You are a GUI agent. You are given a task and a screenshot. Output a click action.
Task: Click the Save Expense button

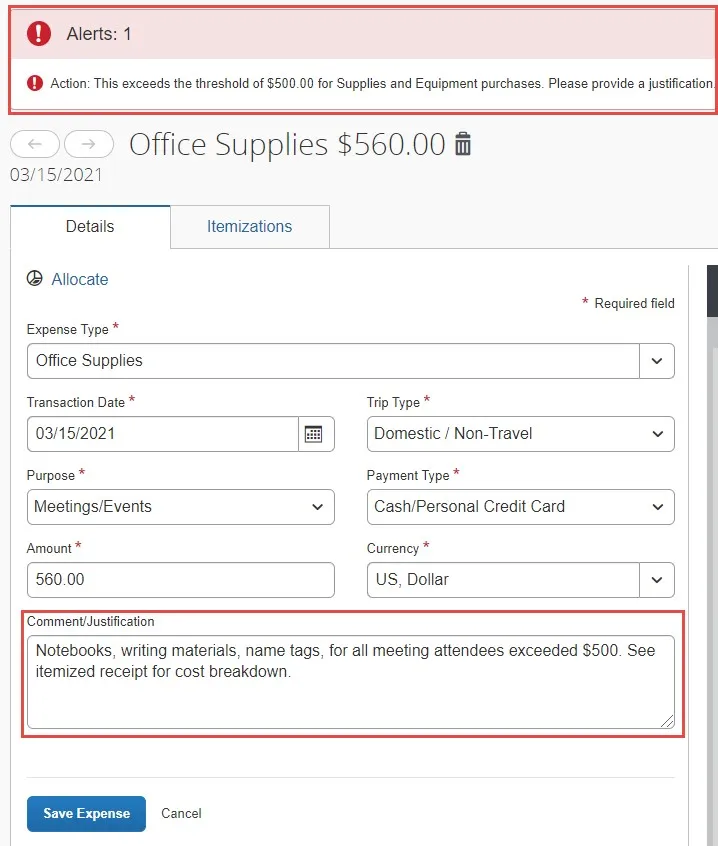pos(86,814)
